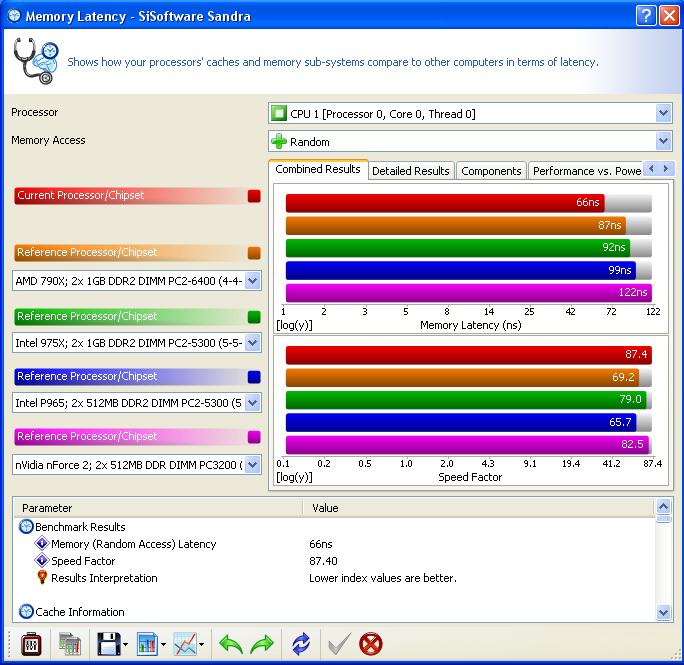Click the green back arrow icon
The image size is (684, 665).
click(x=230, y=644)
